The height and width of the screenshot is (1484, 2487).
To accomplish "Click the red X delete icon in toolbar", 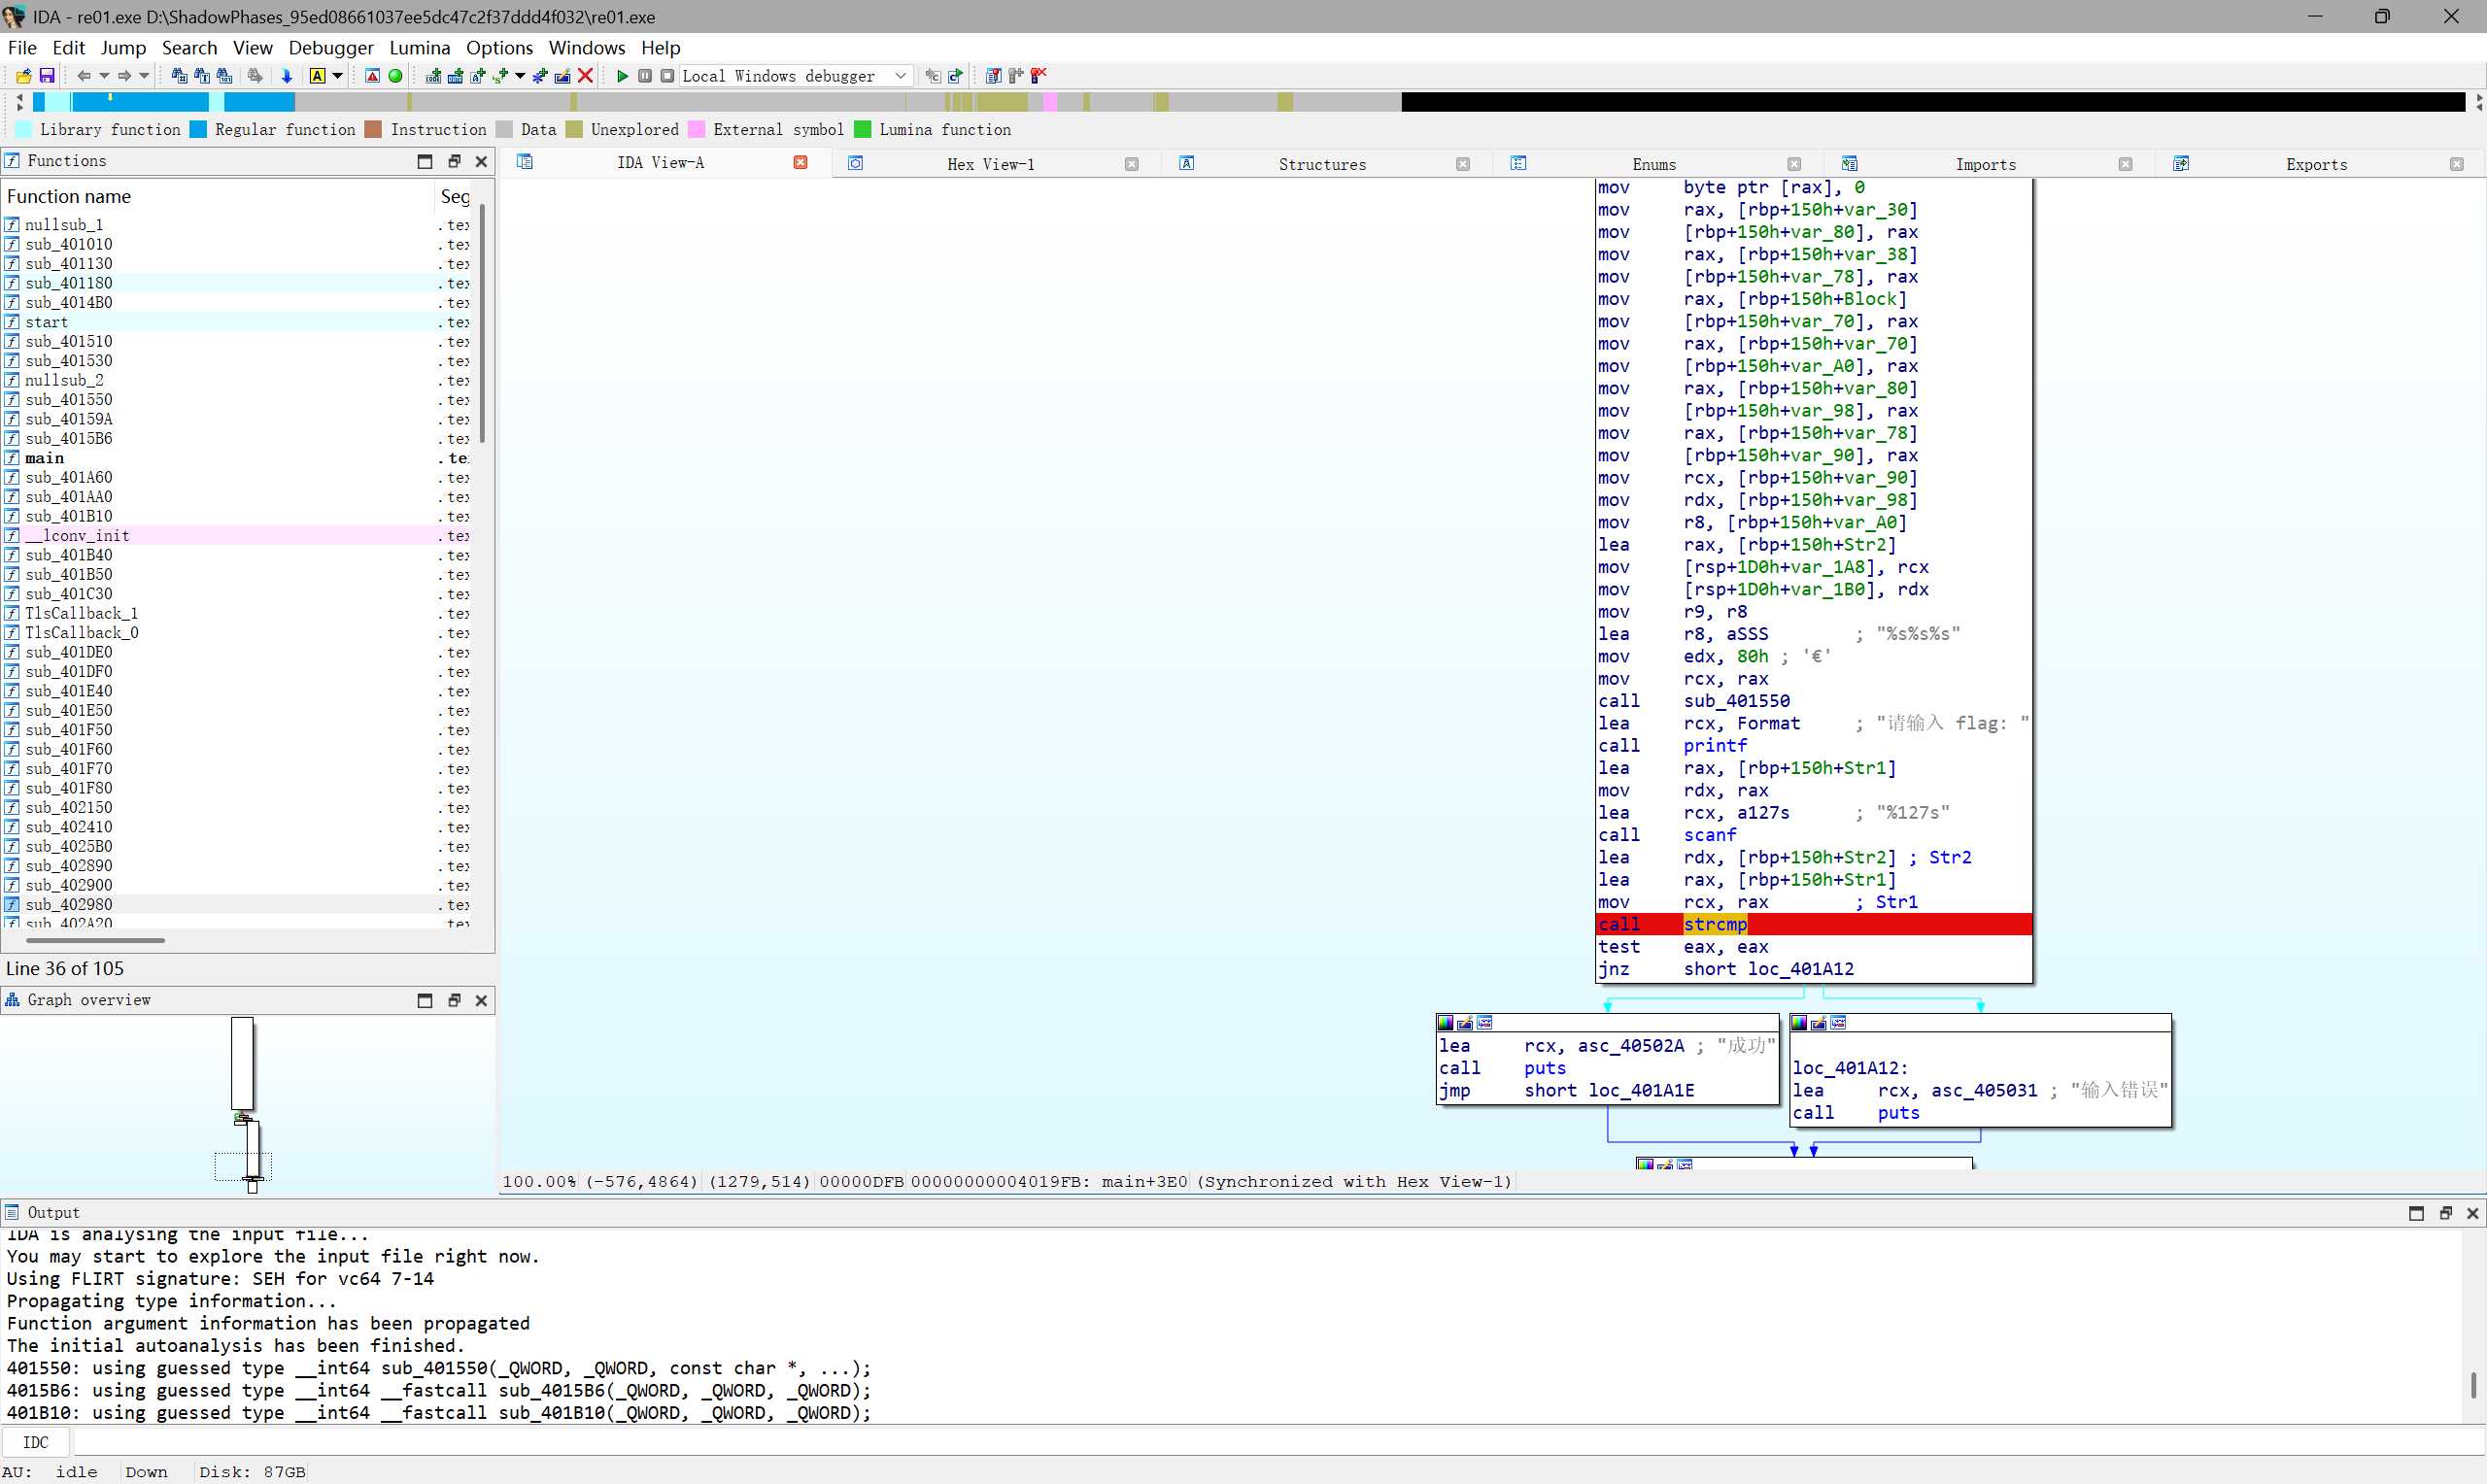I will 586,76.
